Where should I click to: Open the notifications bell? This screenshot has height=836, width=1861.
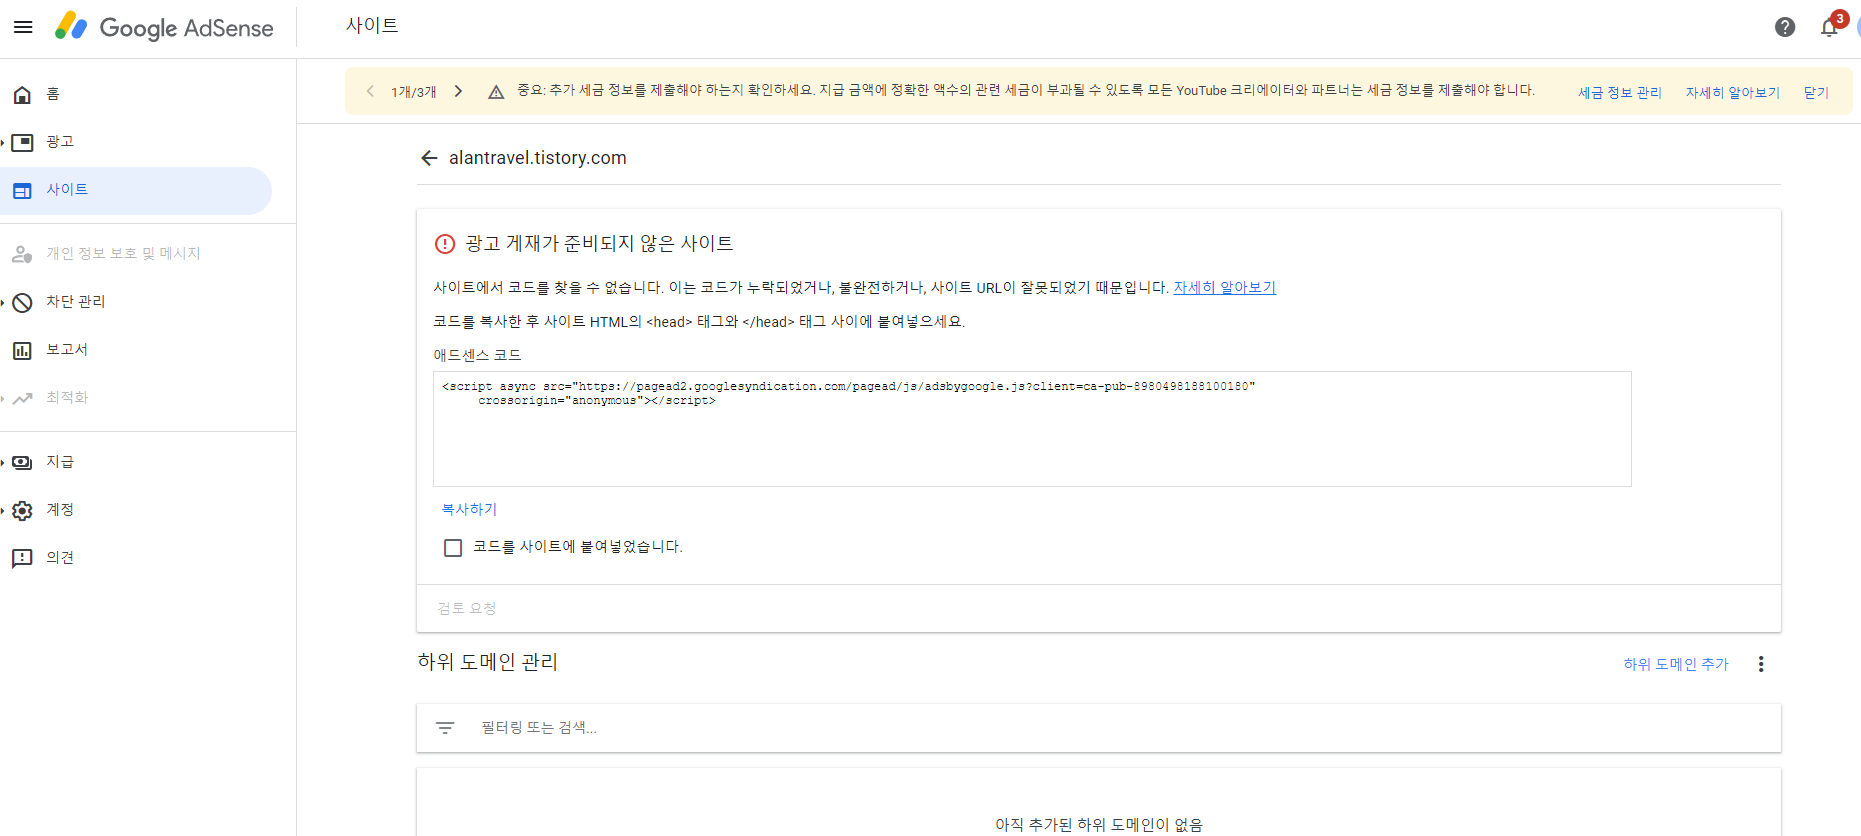1829,27
